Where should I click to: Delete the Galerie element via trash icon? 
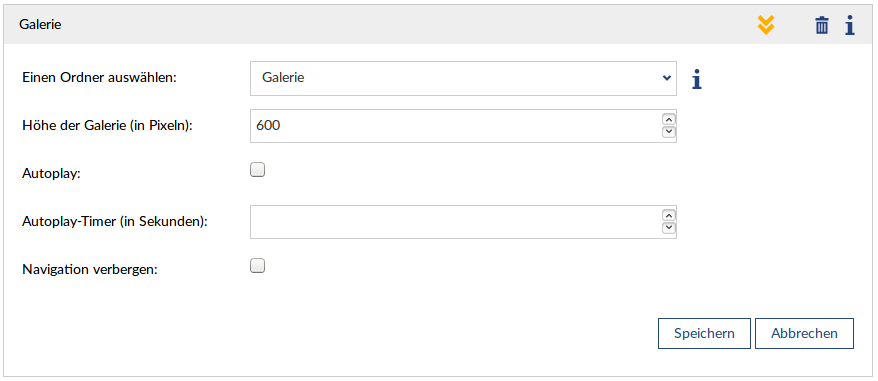point(821,25)
